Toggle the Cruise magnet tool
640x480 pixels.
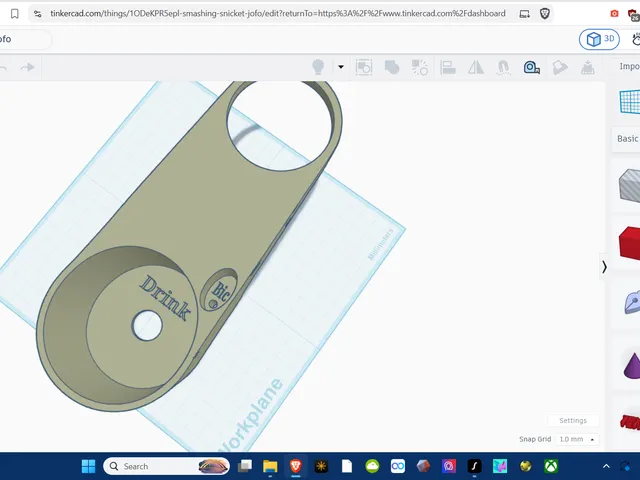(x=504, y=67)
